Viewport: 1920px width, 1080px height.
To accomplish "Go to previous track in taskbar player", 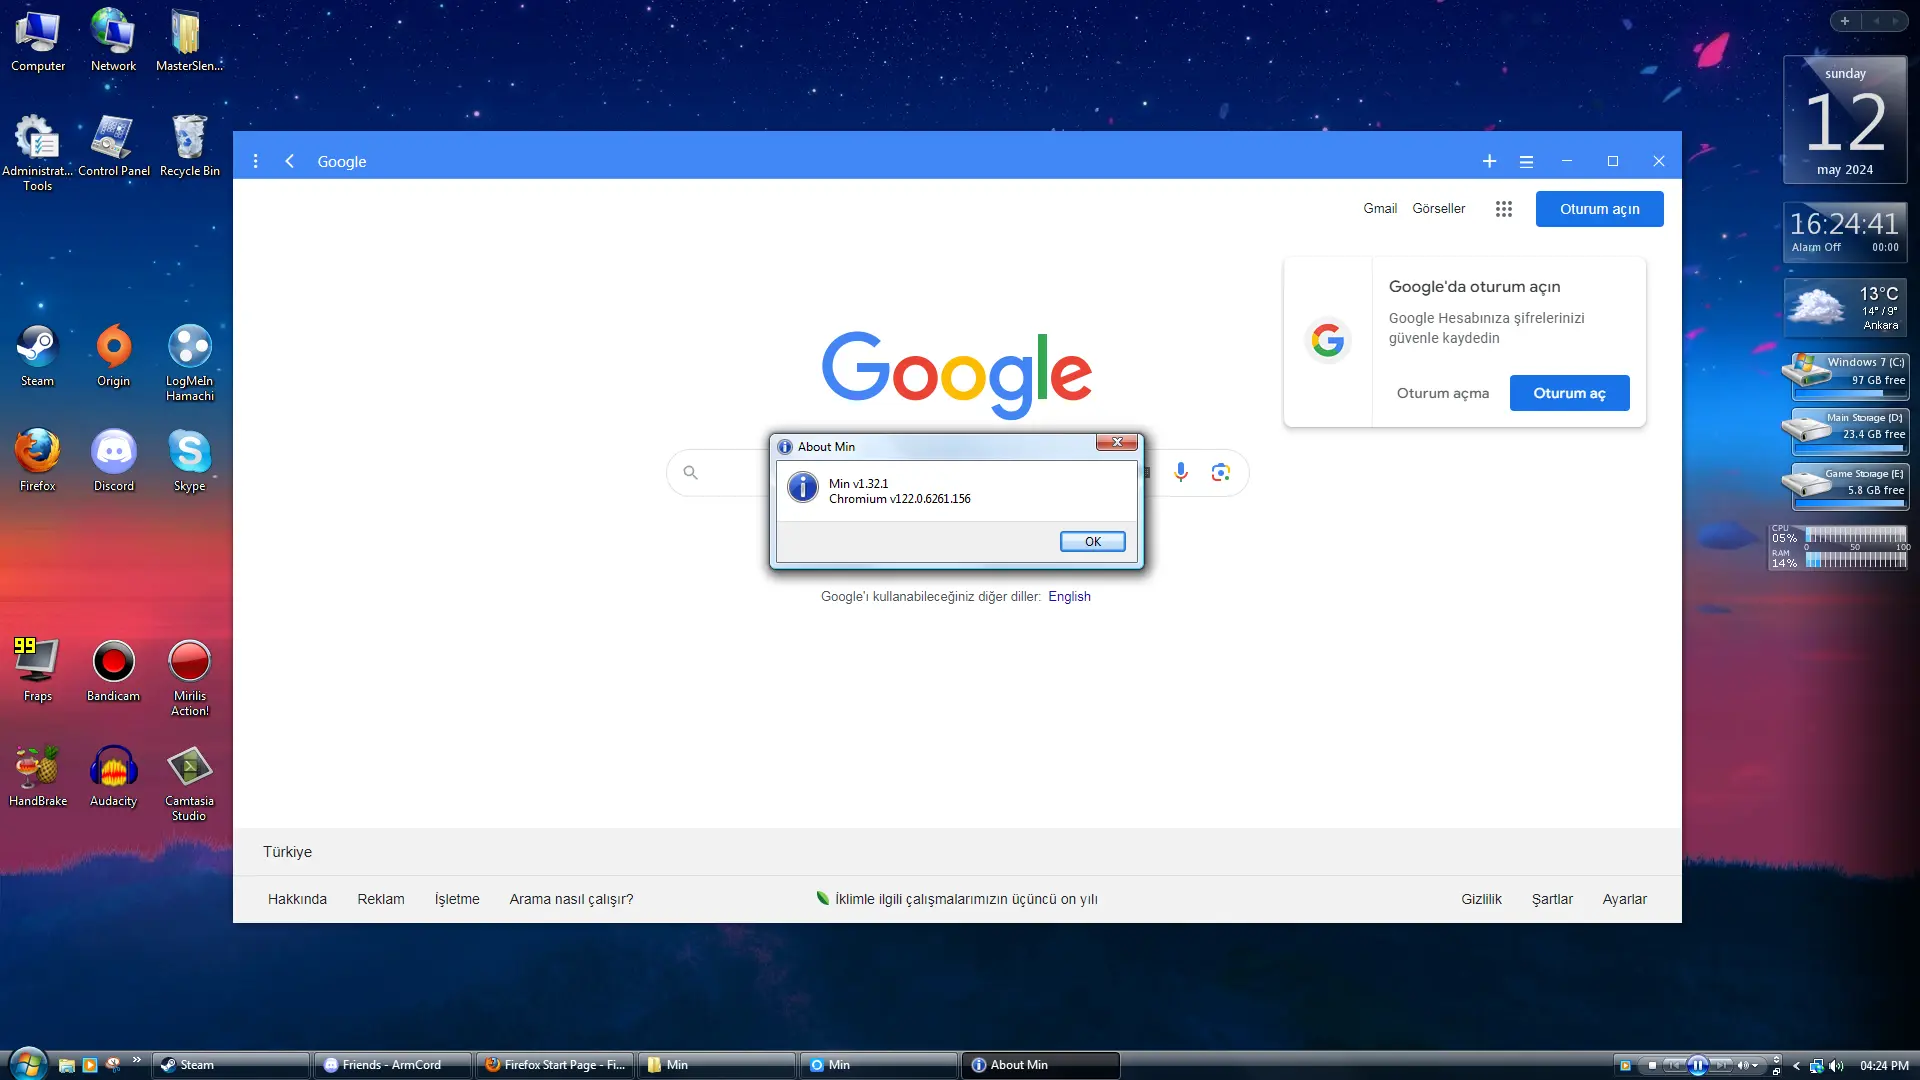I will click(1674, 1066).
